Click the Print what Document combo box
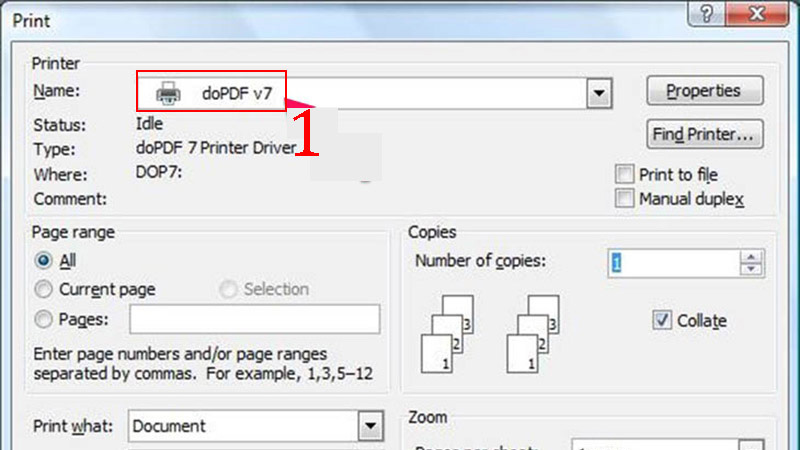 (x=256, y=426)
